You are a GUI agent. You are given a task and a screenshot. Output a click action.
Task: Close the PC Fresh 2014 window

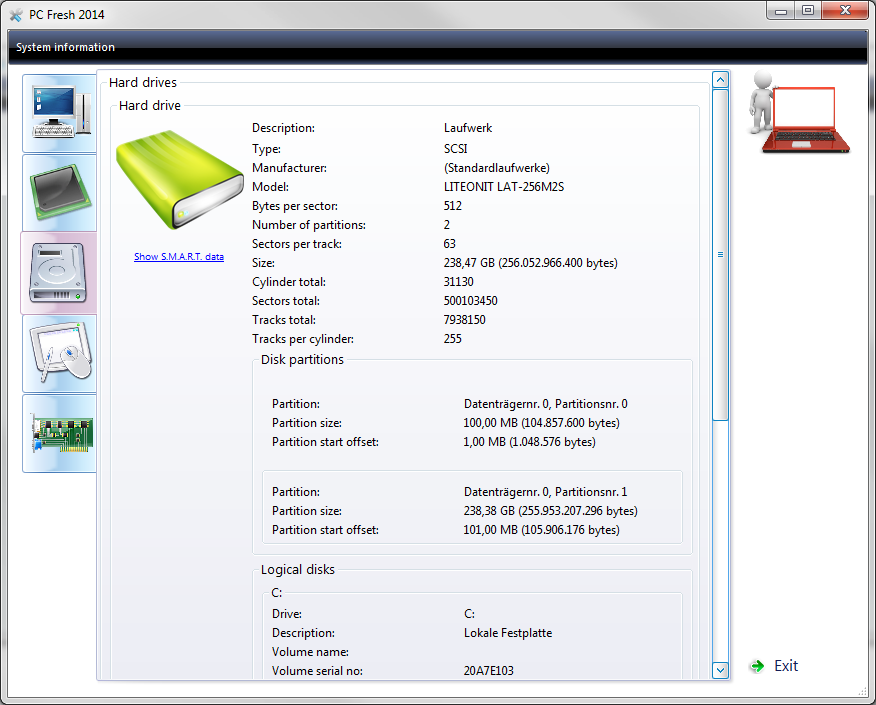pyautogui.click(x=844, y=11)
